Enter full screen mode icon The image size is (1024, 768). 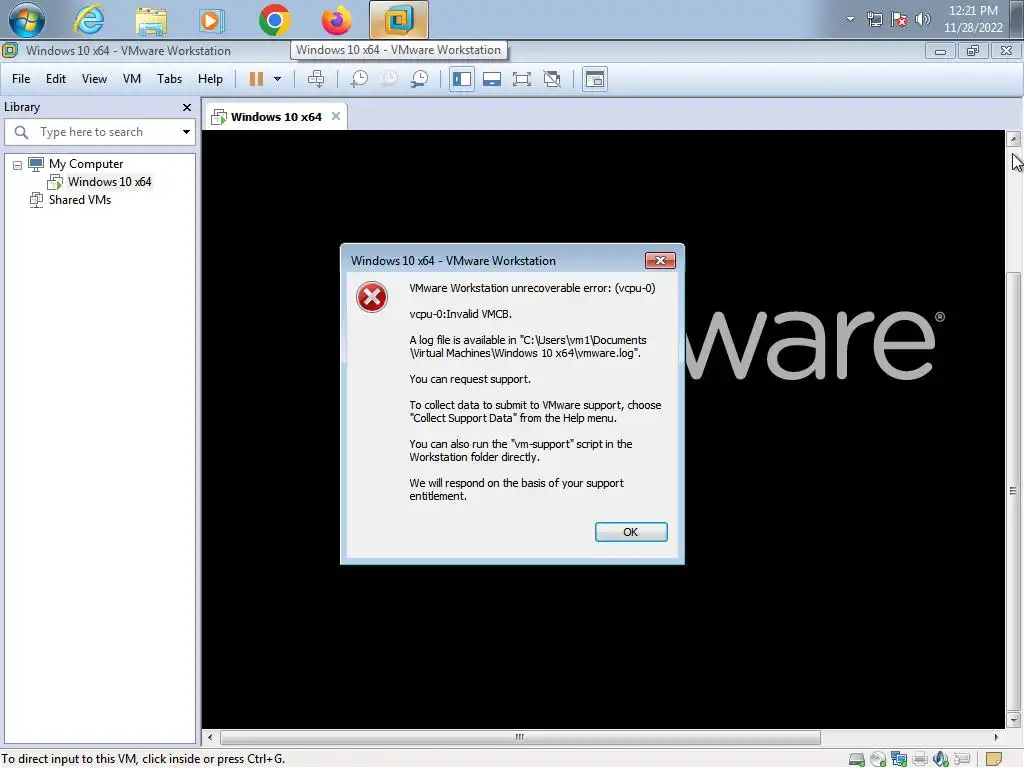[x=522, y=79]
